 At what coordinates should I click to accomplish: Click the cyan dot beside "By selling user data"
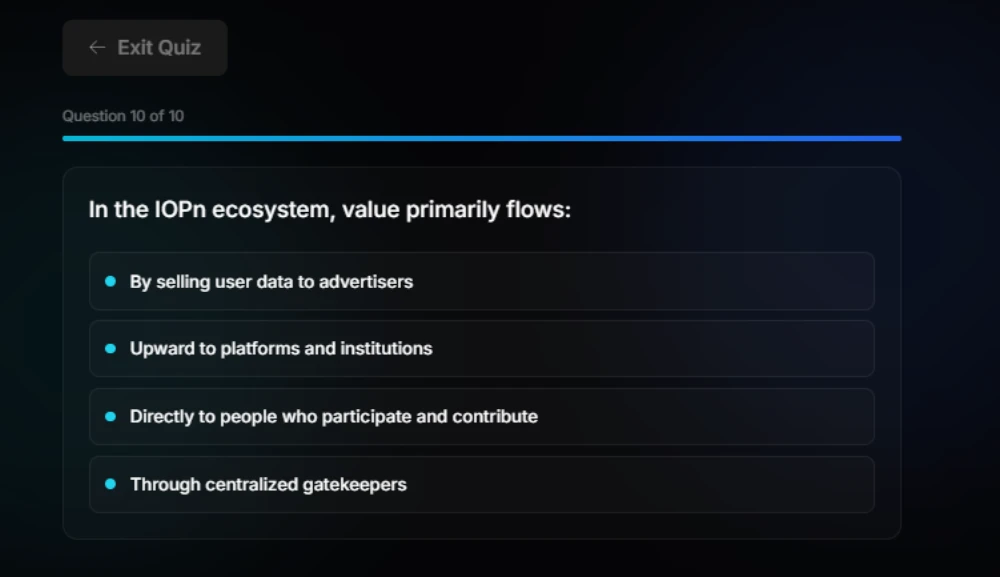click(110, 282)
